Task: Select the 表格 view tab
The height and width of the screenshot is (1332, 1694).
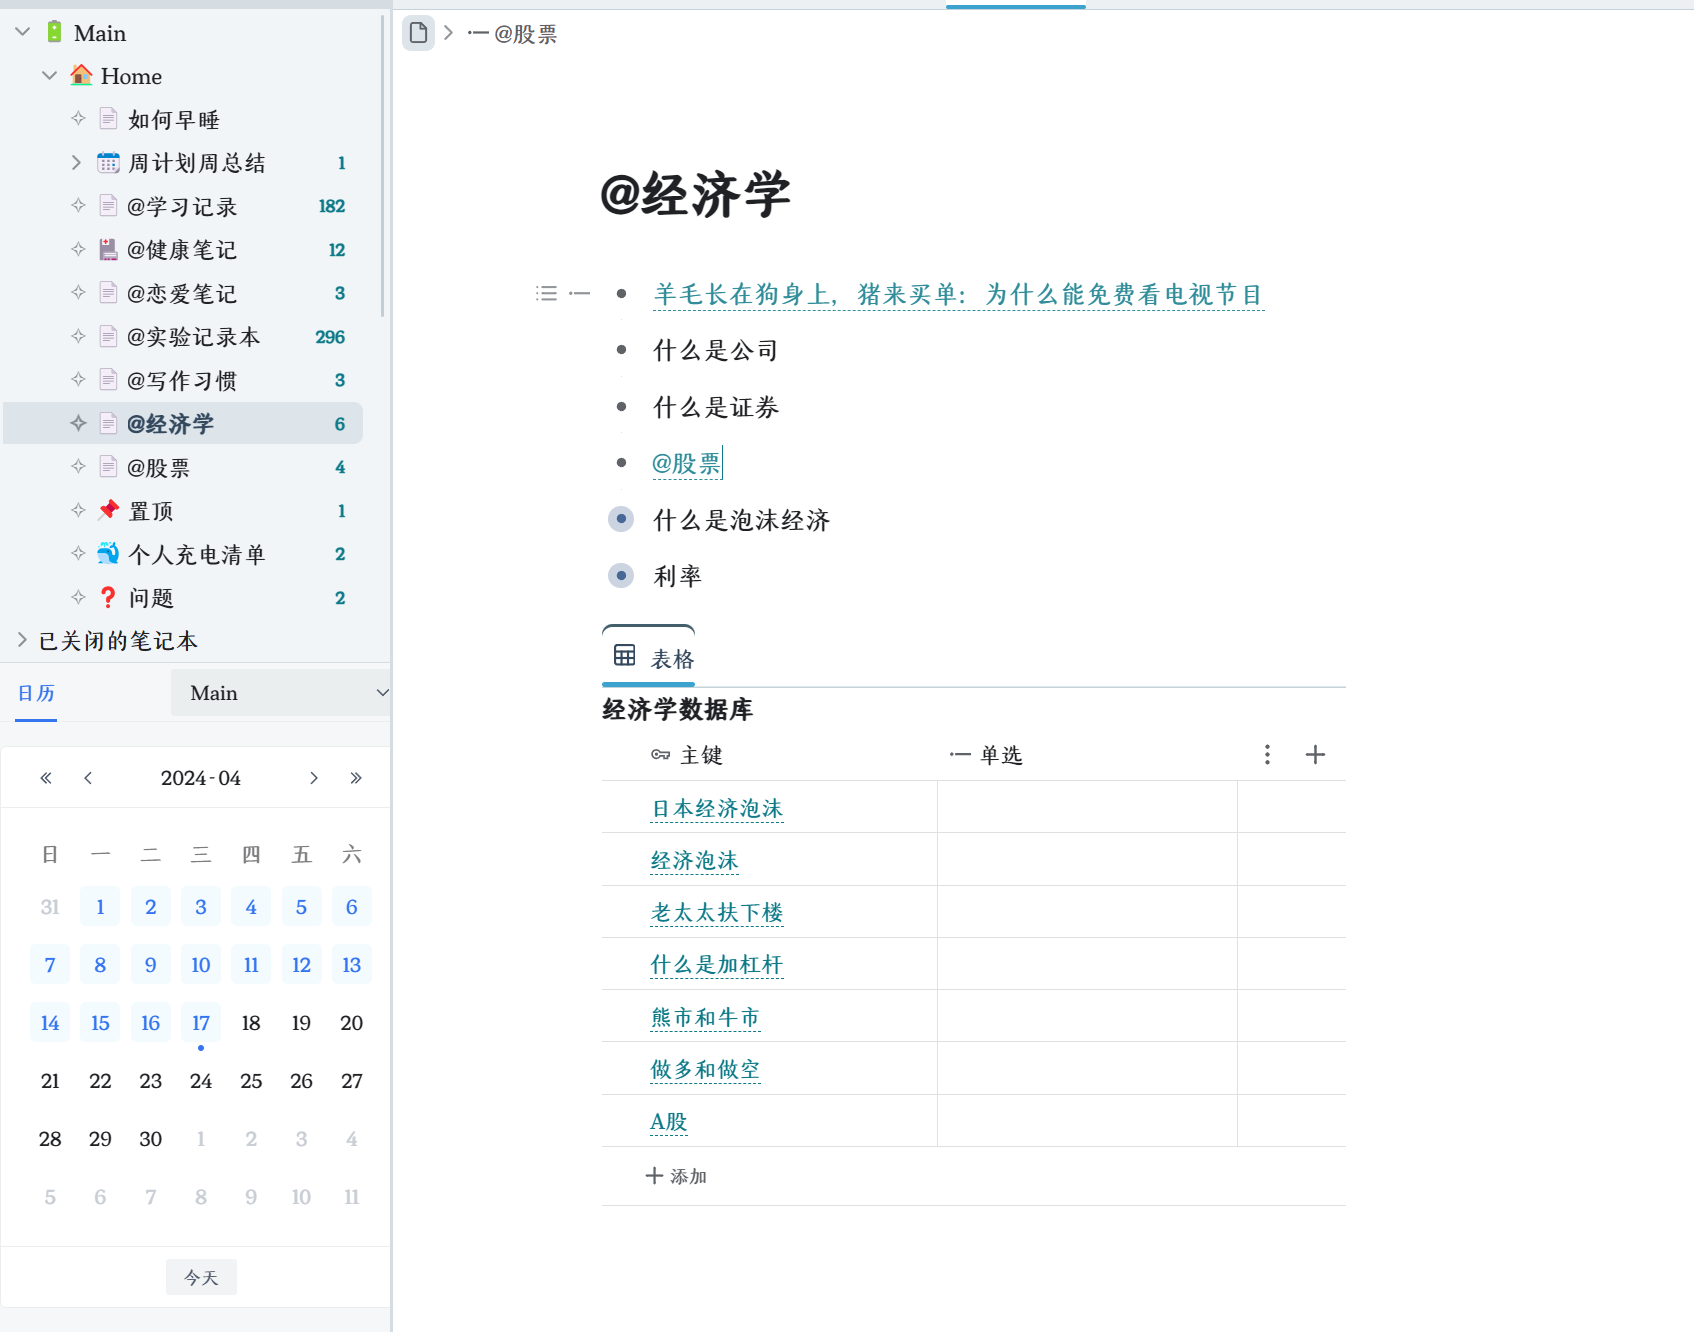Action: (671, 659)
